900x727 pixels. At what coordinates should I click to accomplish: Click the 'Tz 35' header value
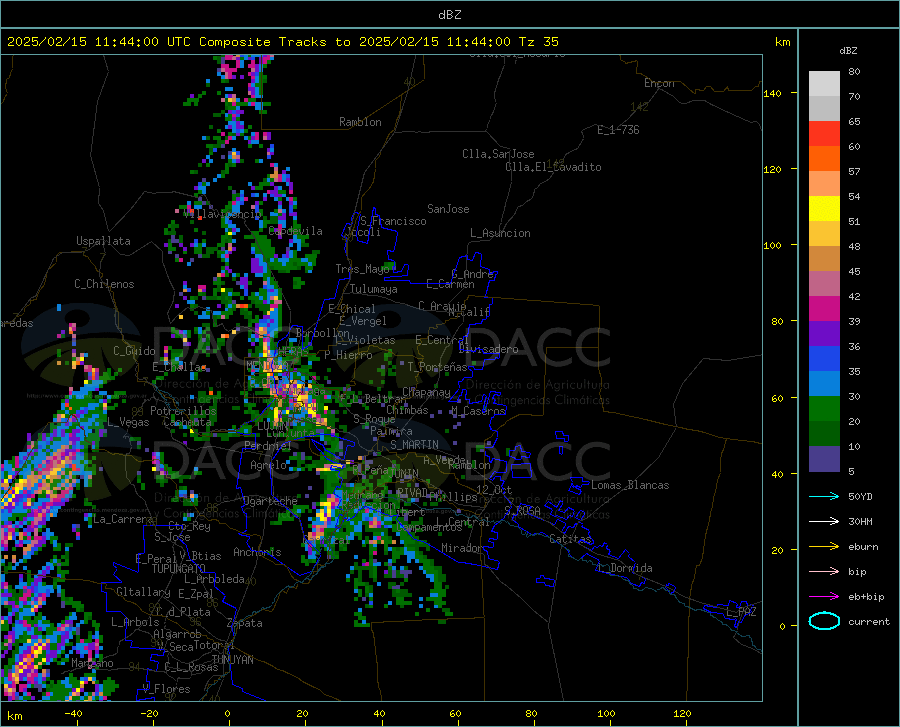pos(538,42)
